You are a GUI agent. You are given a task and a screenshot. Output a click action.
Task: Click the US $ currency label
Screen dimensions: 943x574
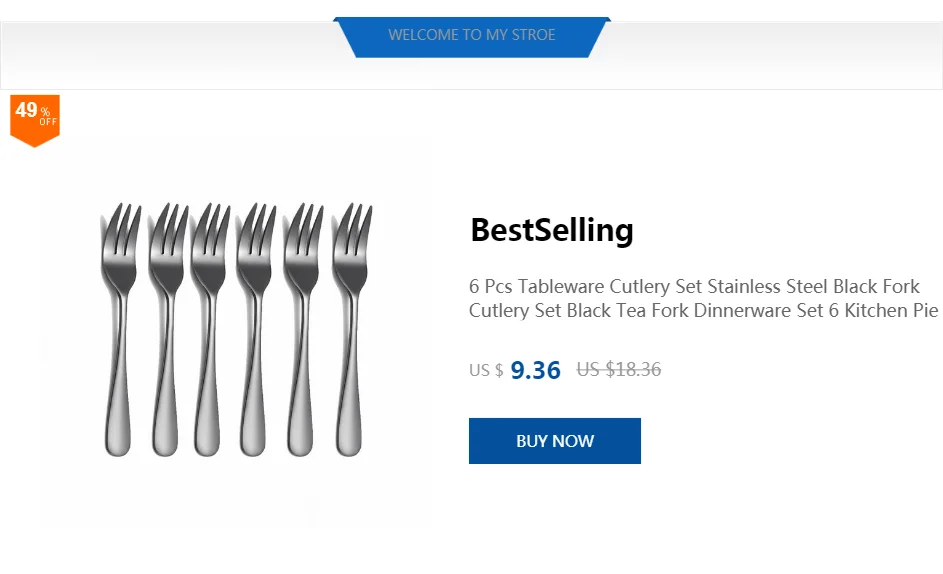(486, 370)
